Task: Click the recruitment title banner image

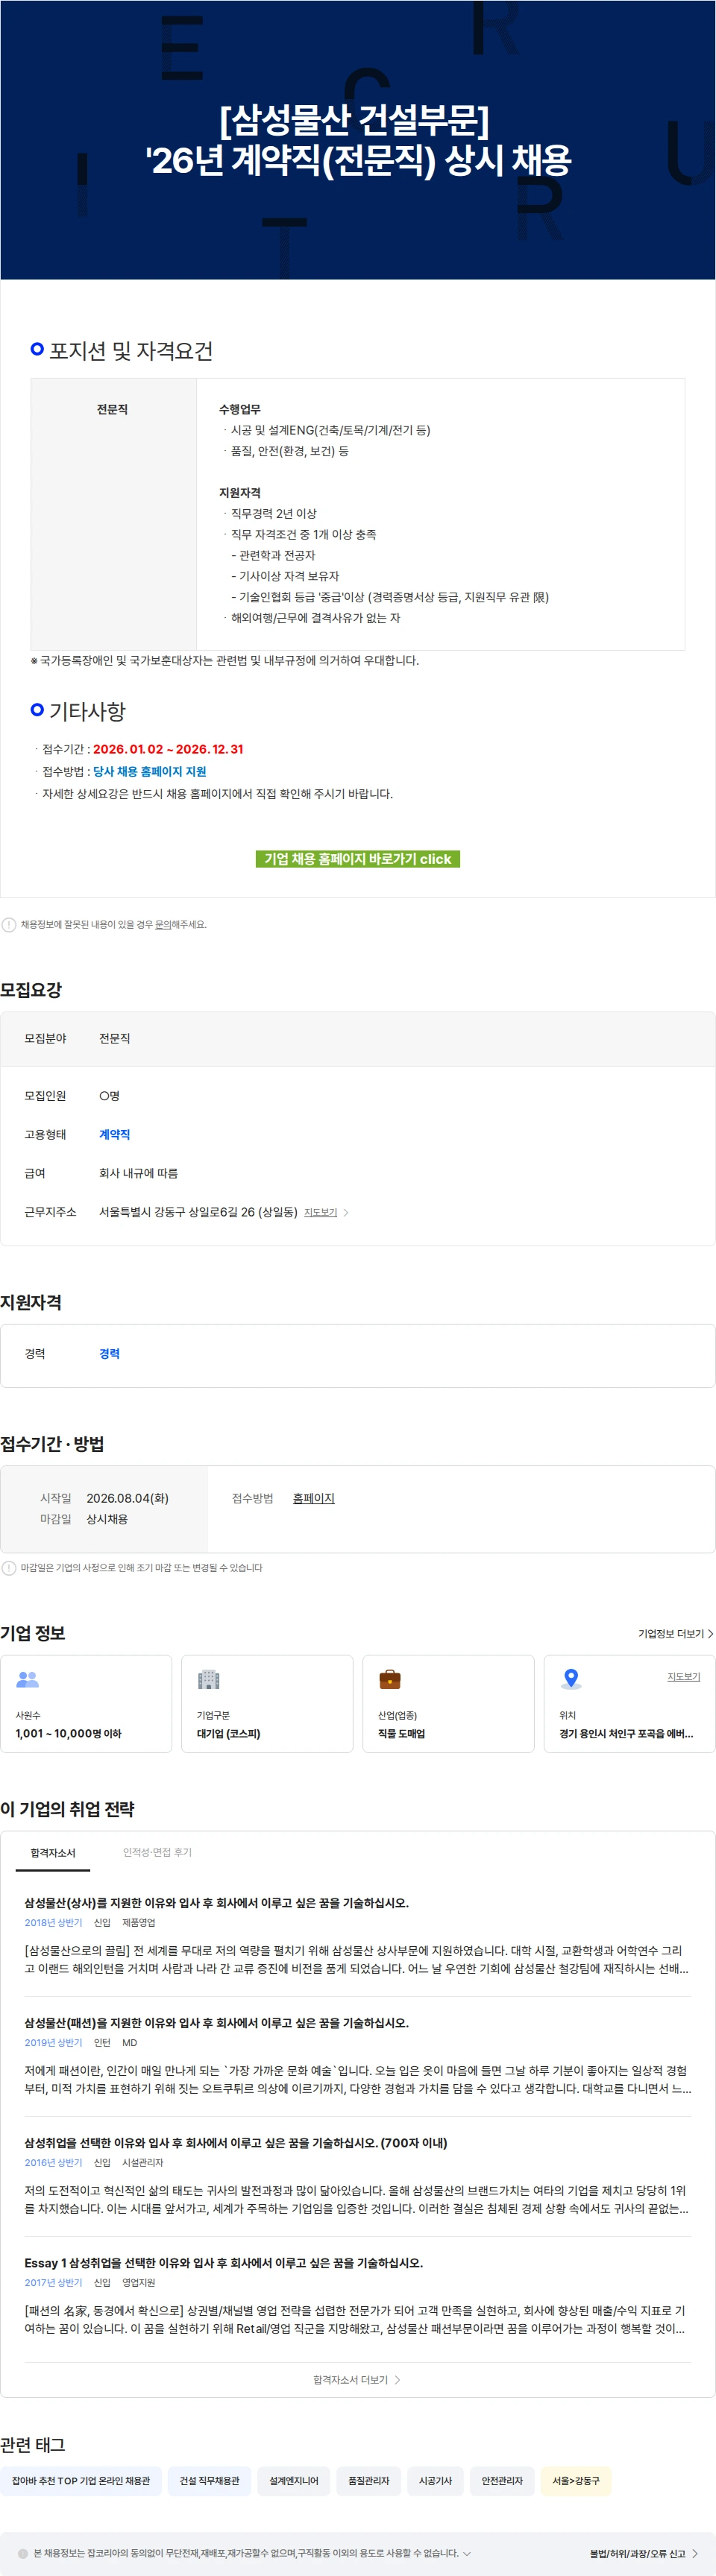Action: point(358,140)
